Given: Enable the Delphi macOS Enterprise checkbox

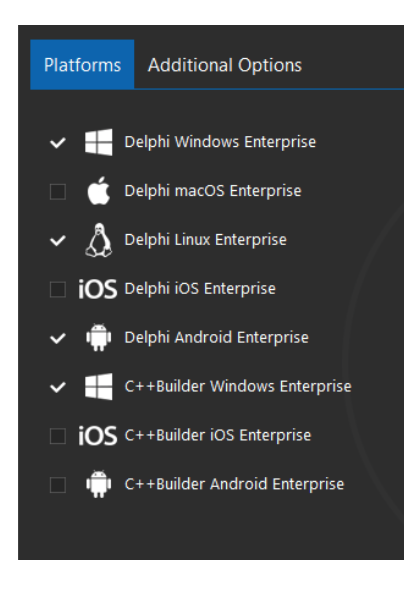Looking at the screenshot, I should pos(58,192).
